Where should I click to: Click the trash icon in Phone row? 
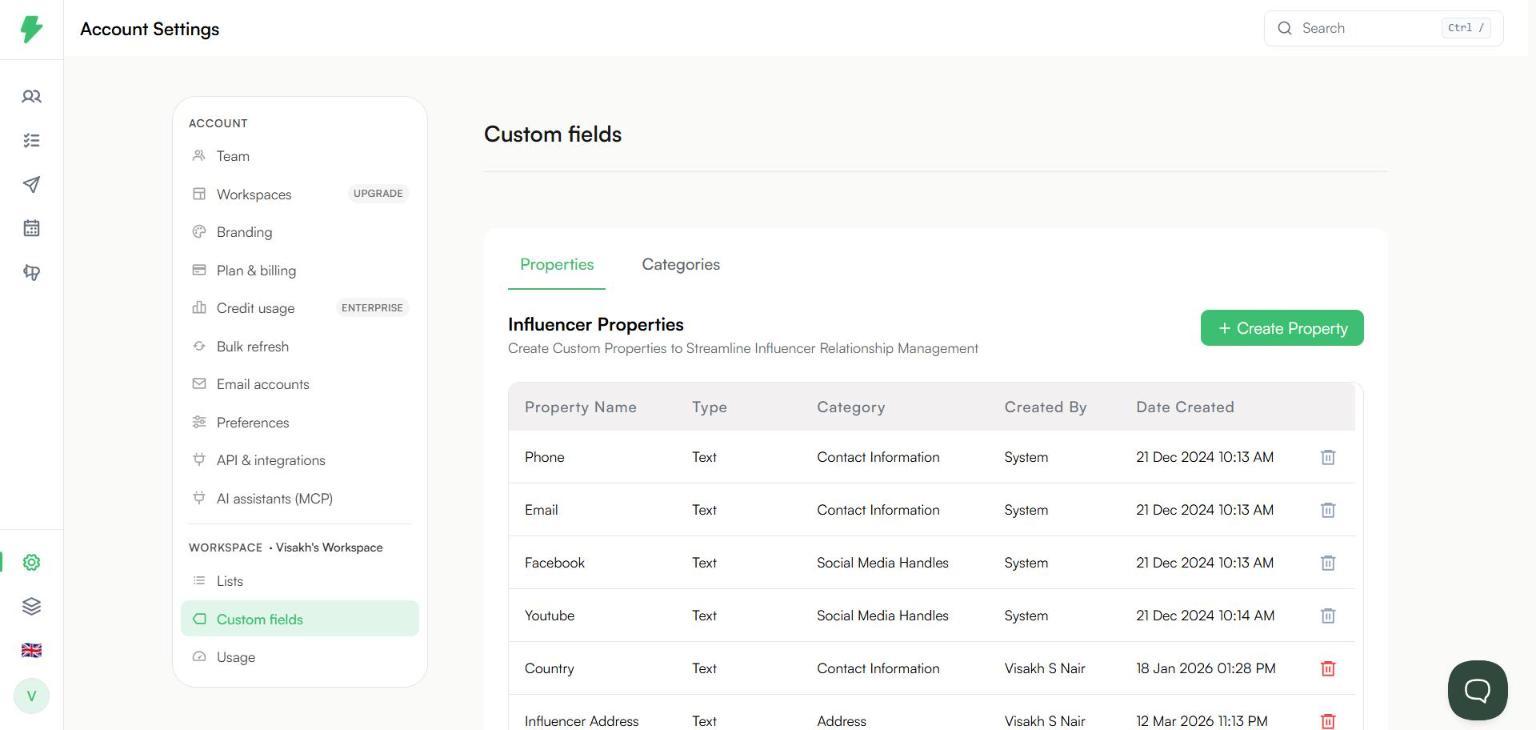tap(1328, 457)
